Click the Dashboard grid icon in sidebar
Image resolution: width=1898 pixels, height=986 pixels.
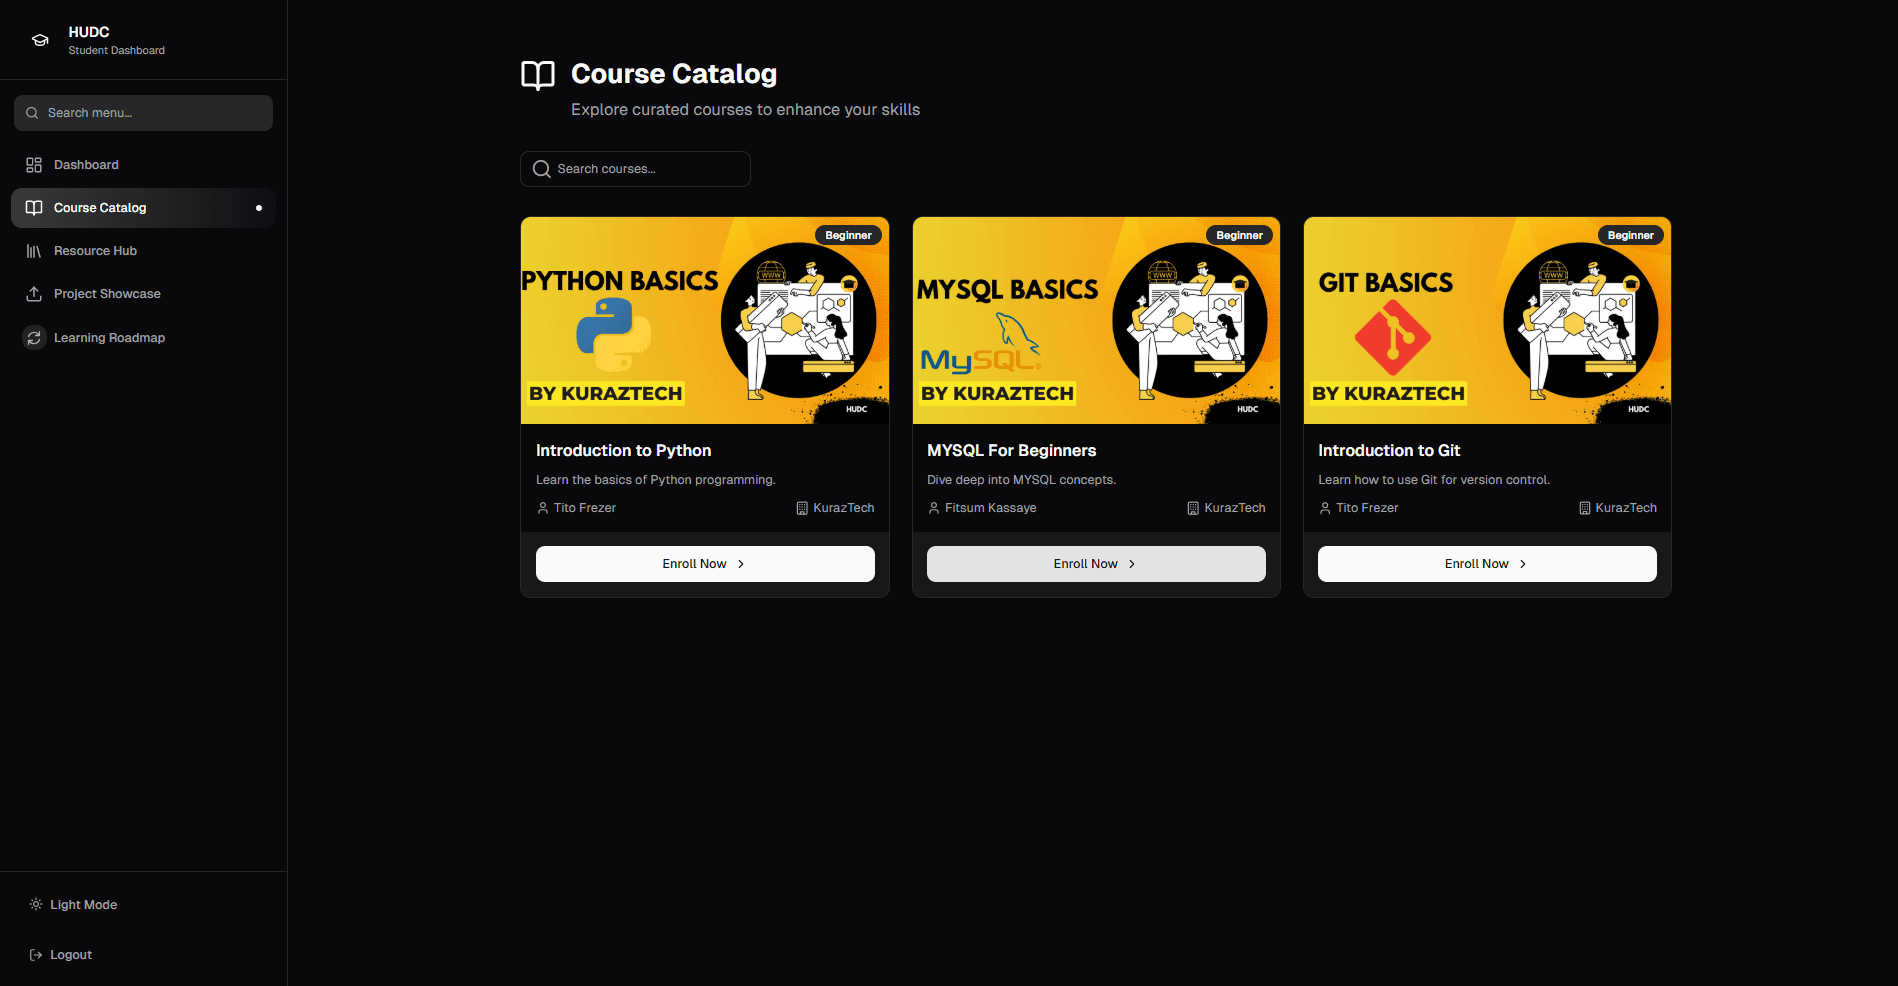pos(34,165)
